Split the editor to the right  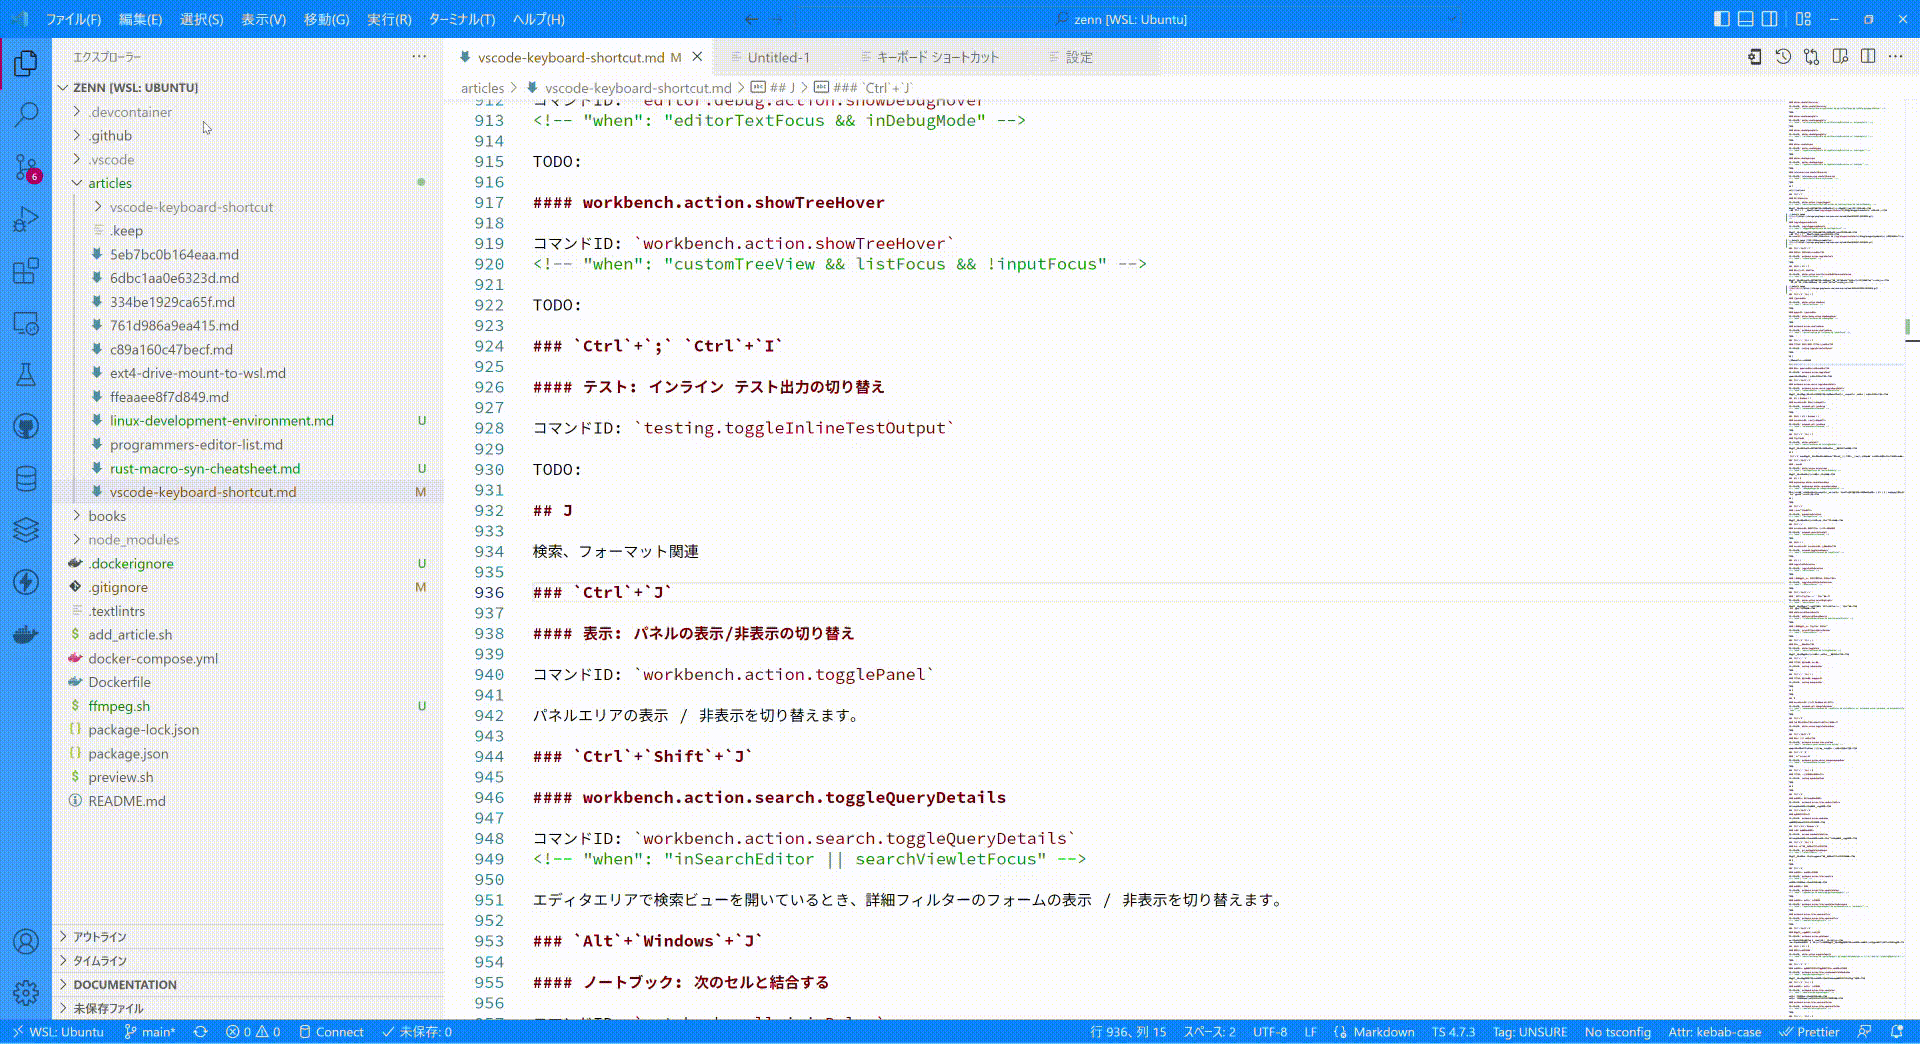pos(1868,57)
